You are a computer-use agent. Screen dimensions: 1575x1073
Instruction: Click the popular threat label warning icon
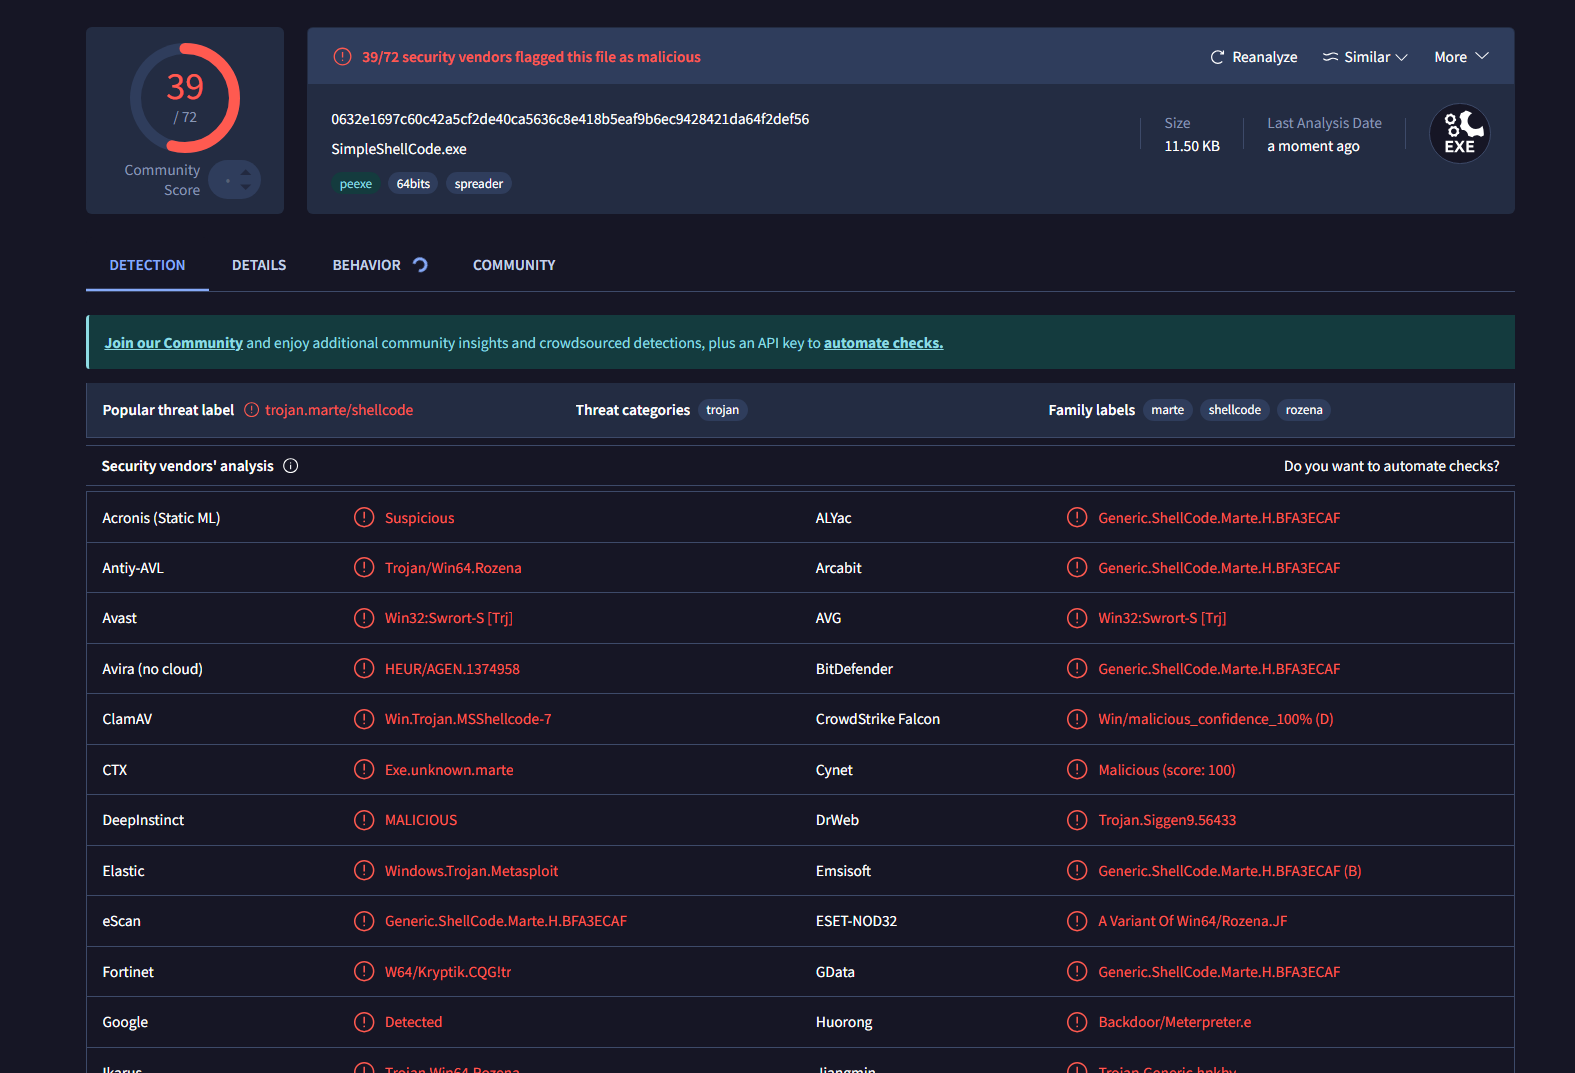252,410
